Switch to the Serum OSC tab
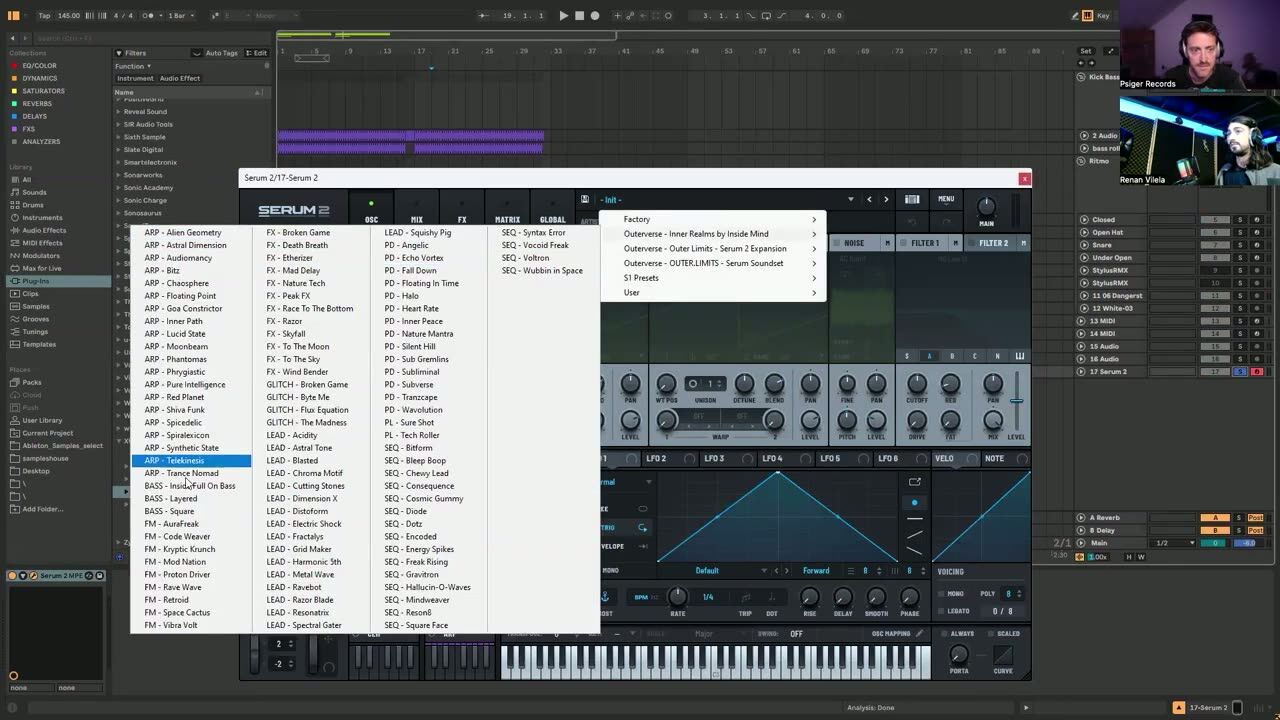1280x720 pixels. [371, 211]
